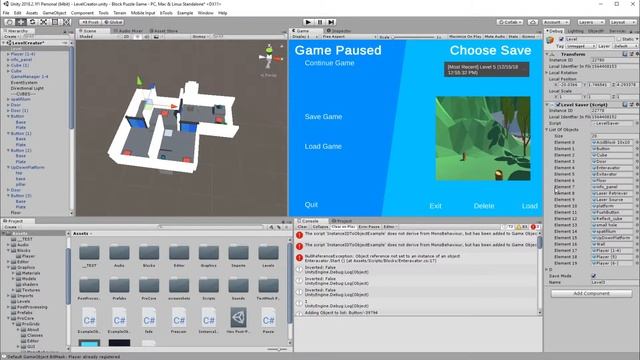The width and height of the screenshot is (640, 360).
Task: Toggle scene lighting button in Scene toolbar
Action: [138, 37]
